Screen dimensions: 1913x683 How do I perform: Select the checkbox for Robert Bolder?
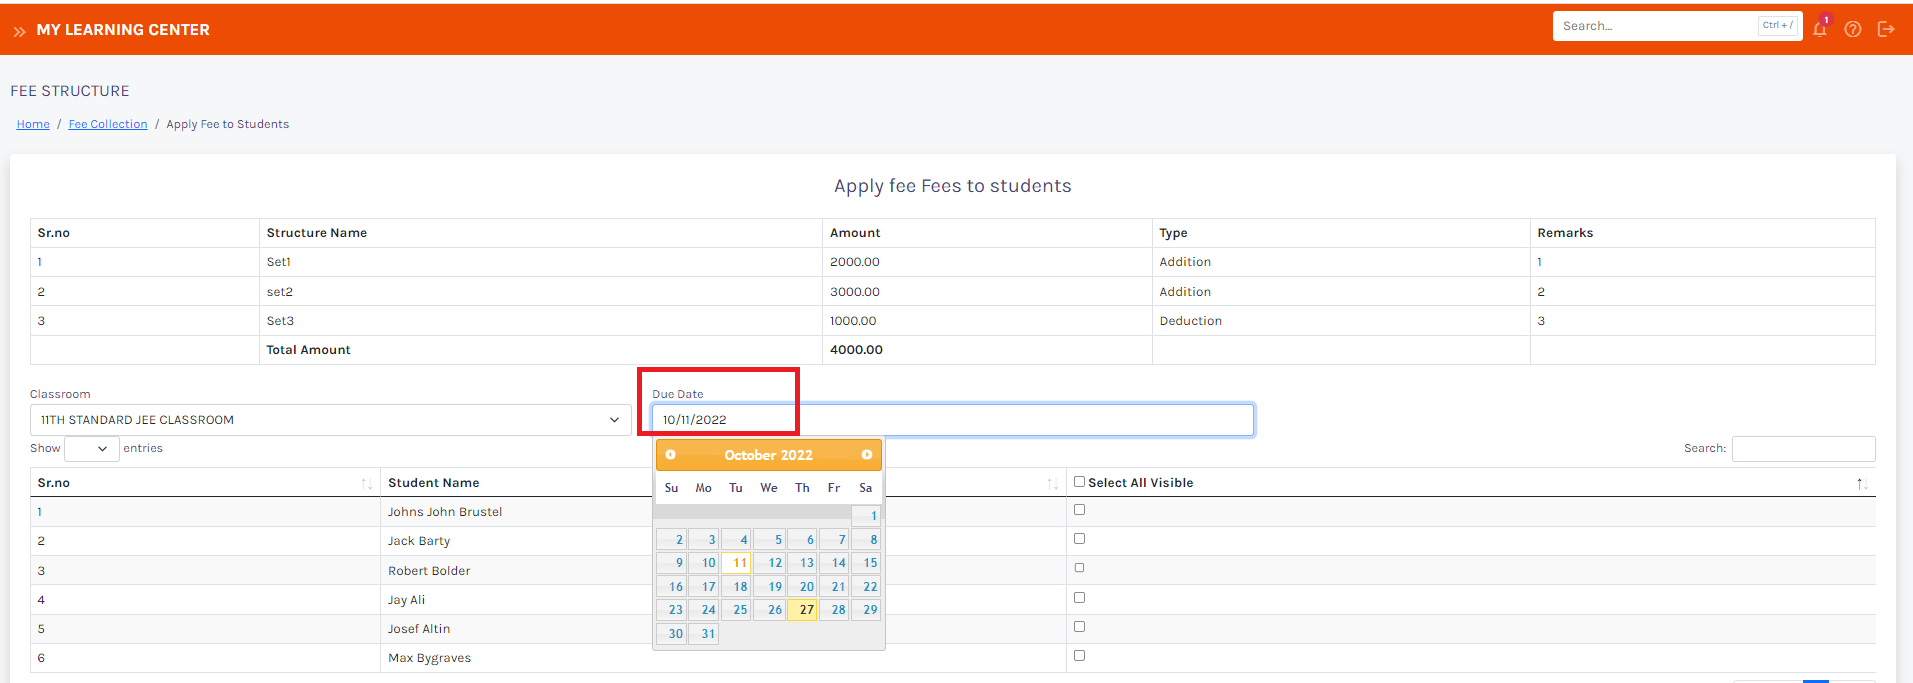(x=1079, y=568)
